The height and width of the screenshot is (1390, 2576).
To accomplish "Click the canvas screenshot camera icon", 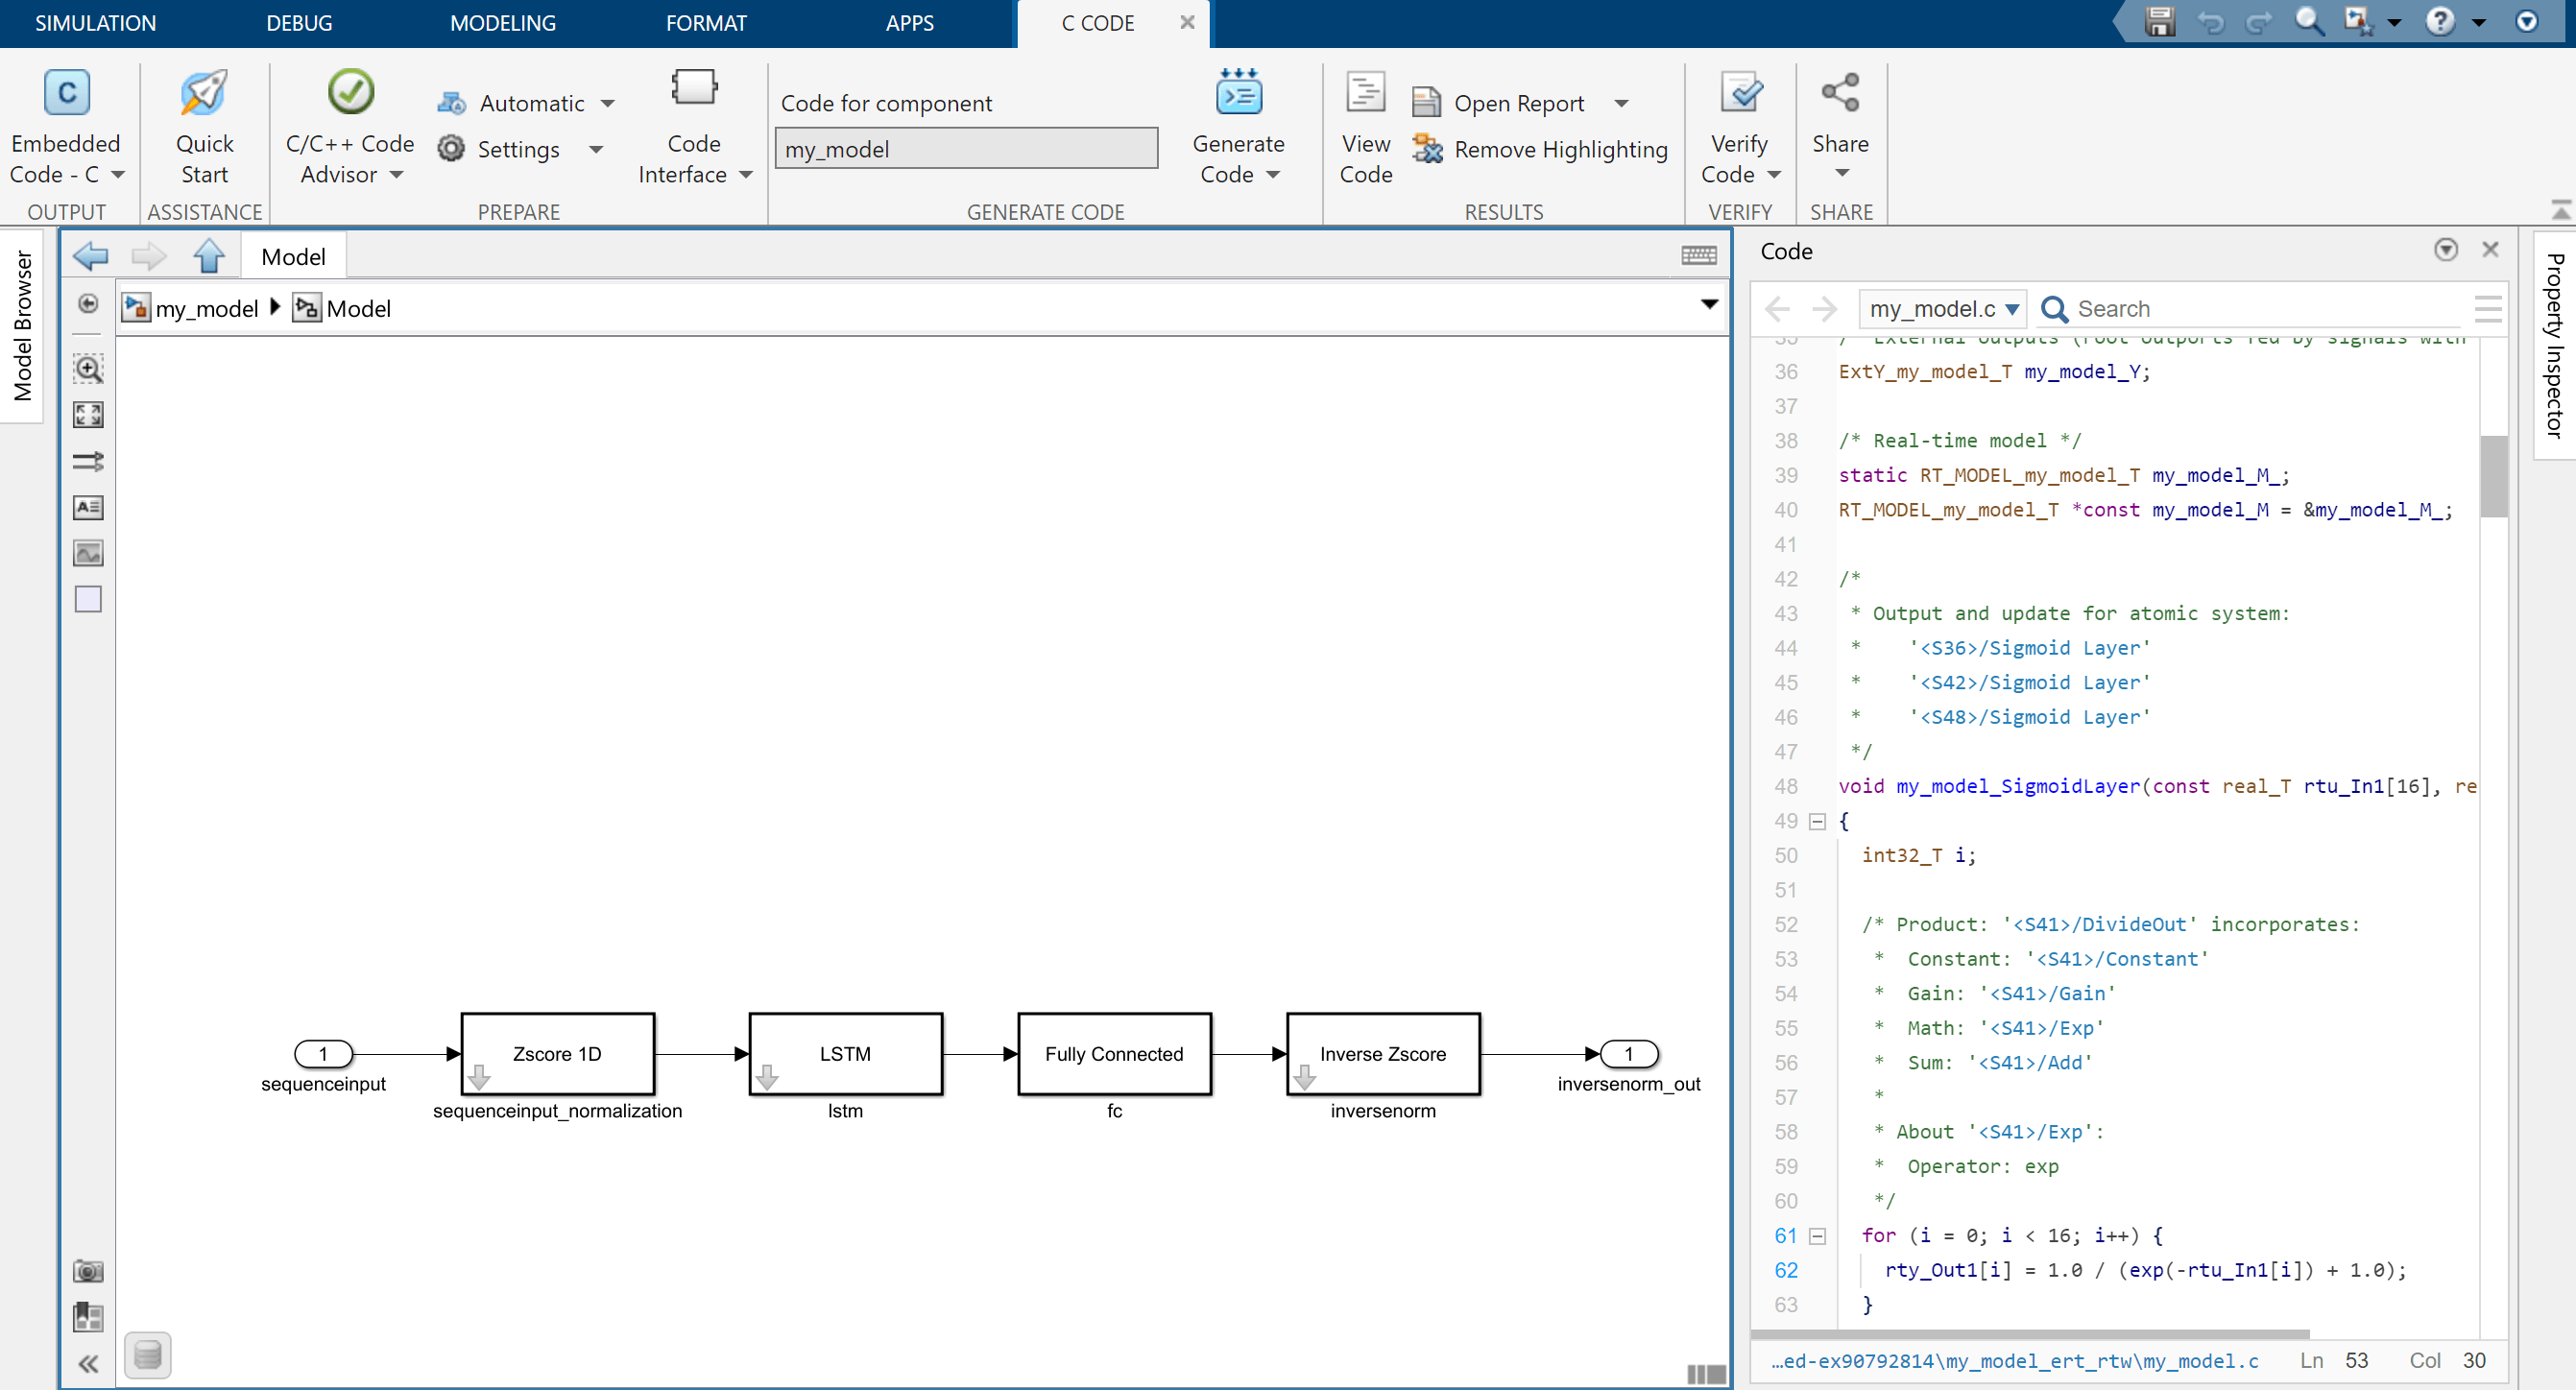I will (88, 1271).
